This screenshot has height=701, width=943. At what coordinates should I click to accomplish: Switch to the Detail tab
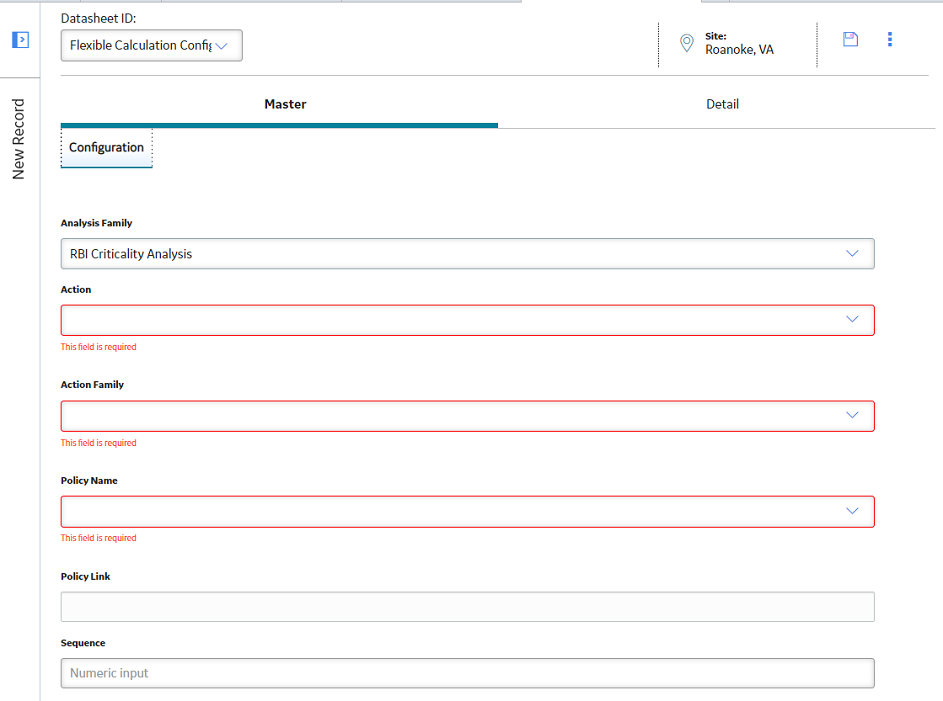(722, 105)
